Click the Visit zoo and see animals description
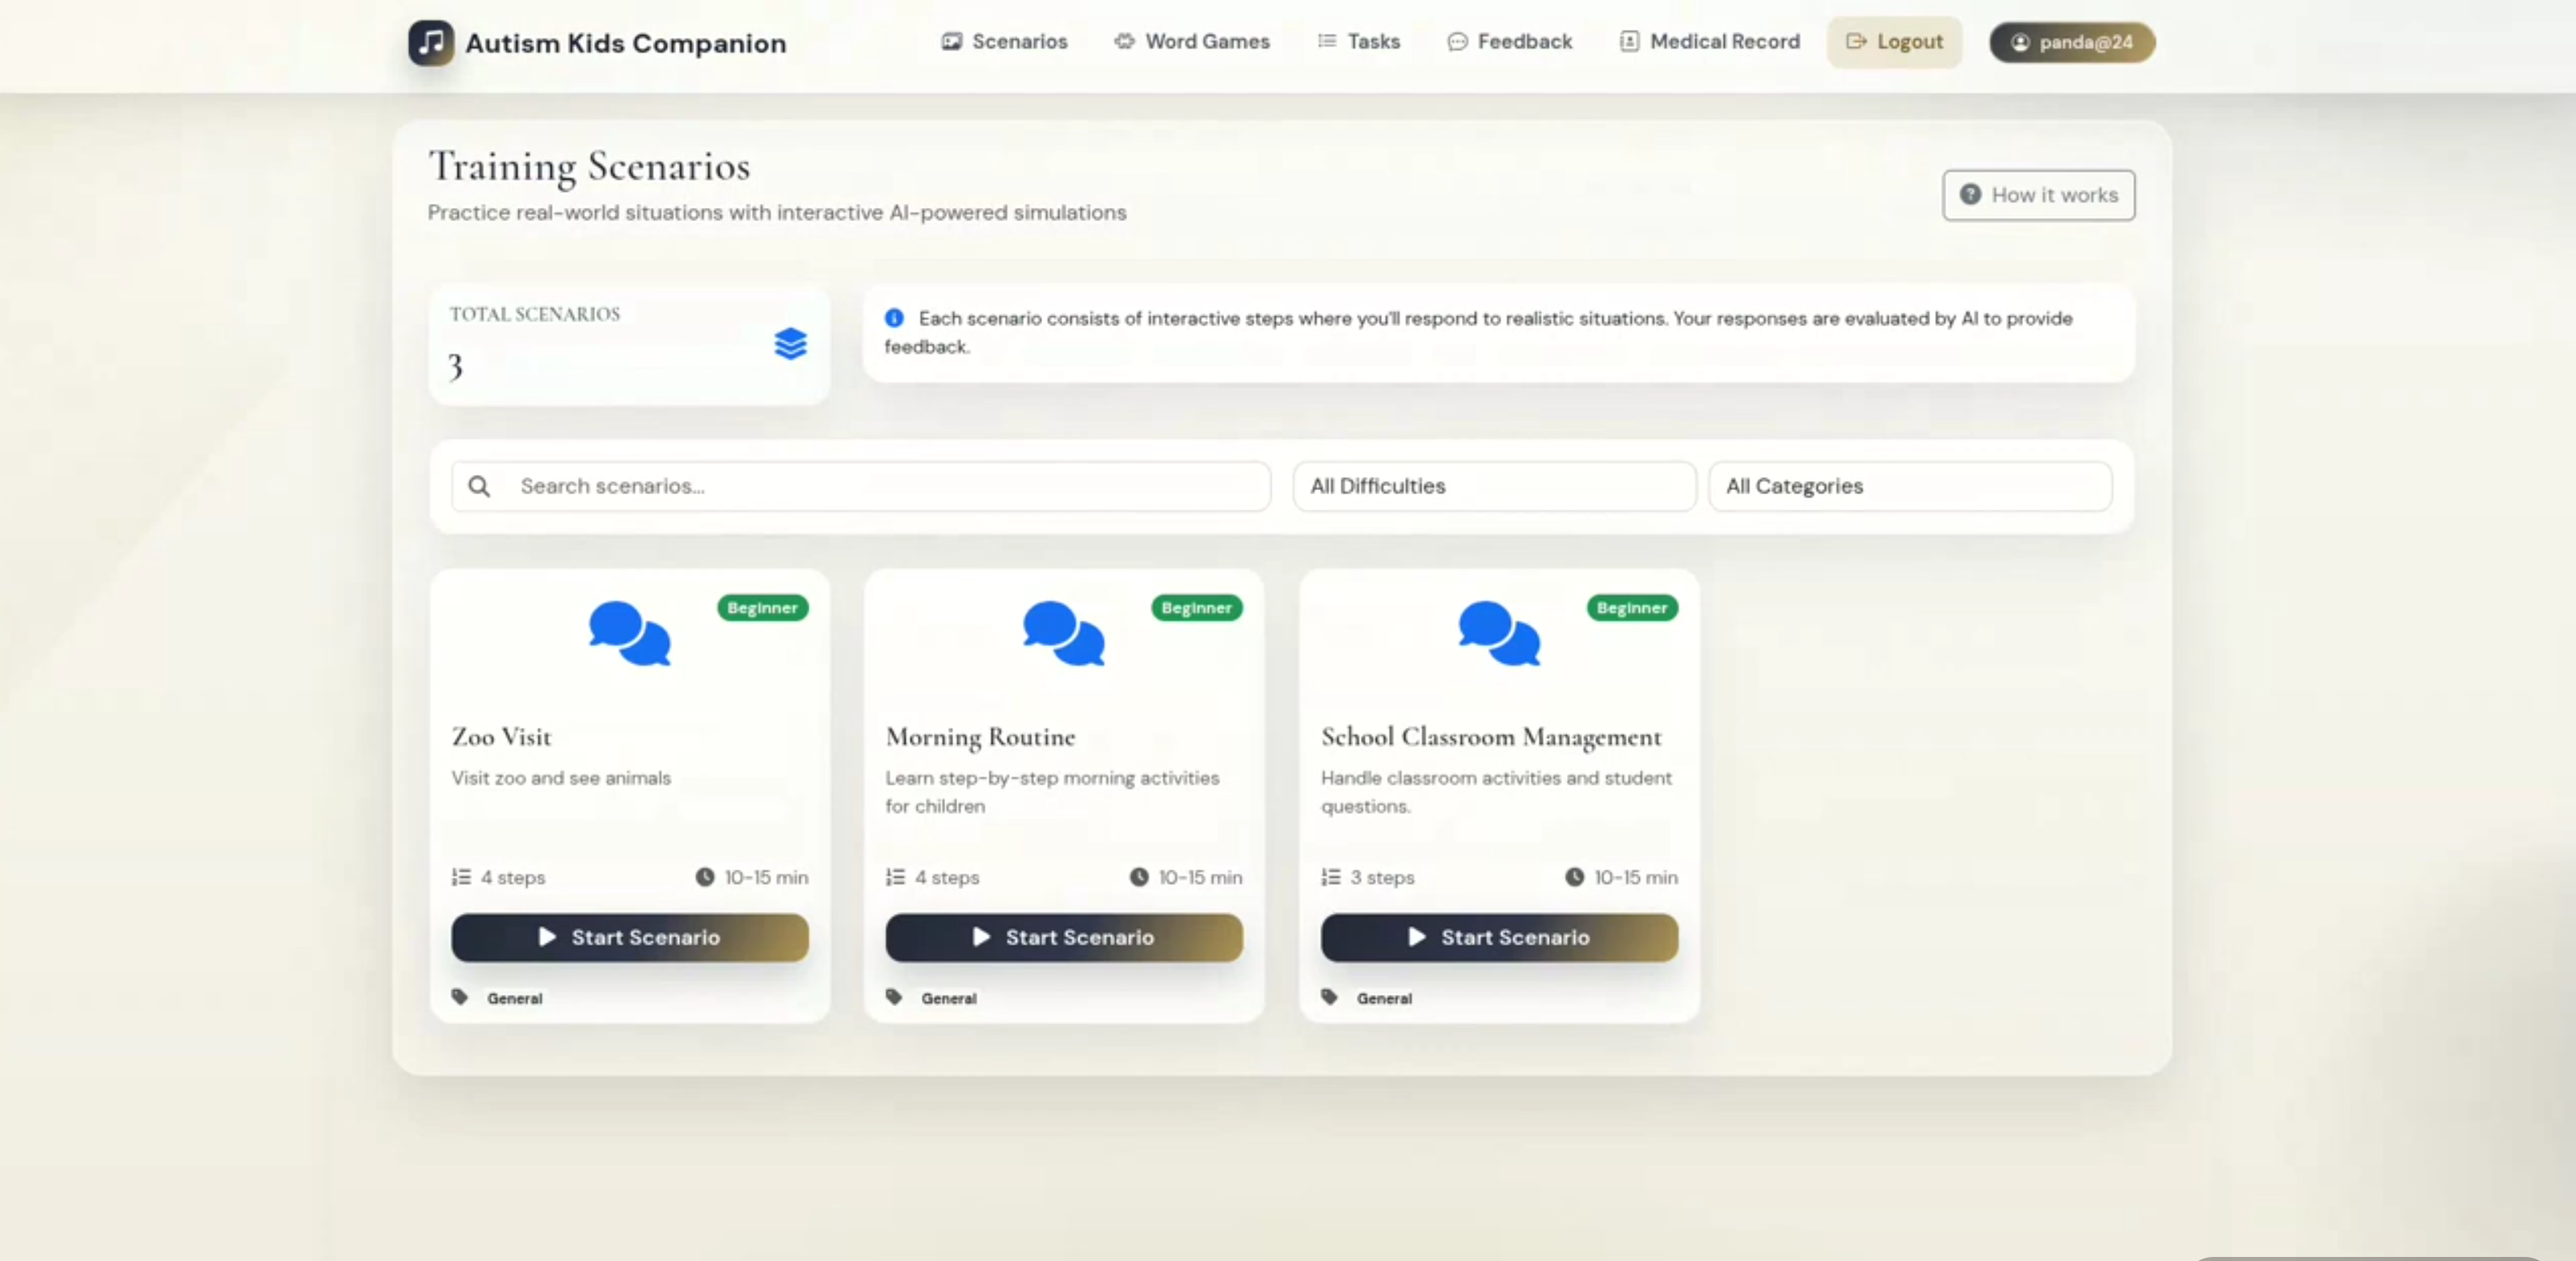 point(561,778)
